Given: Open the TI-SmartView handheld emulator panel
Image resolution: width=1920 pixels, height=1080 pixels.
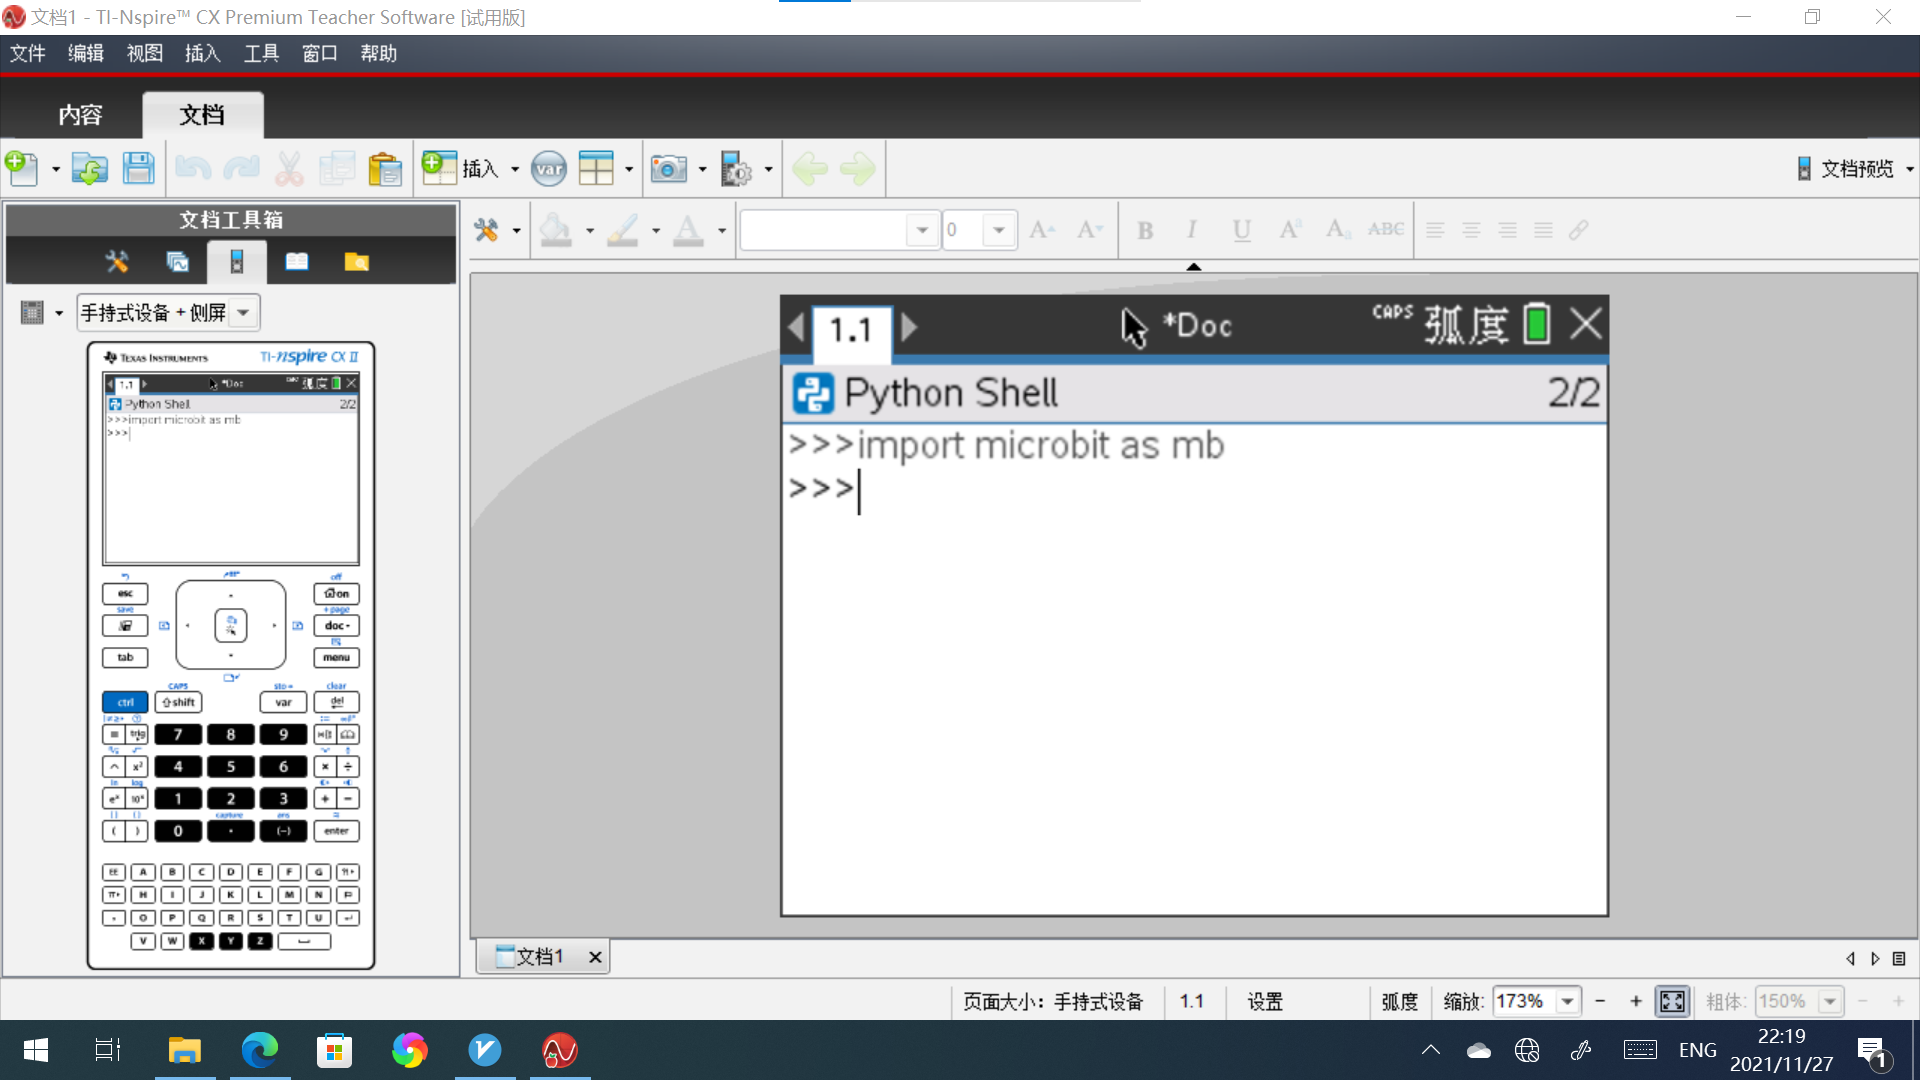Looking at the screenshot, I should [237, 262].
